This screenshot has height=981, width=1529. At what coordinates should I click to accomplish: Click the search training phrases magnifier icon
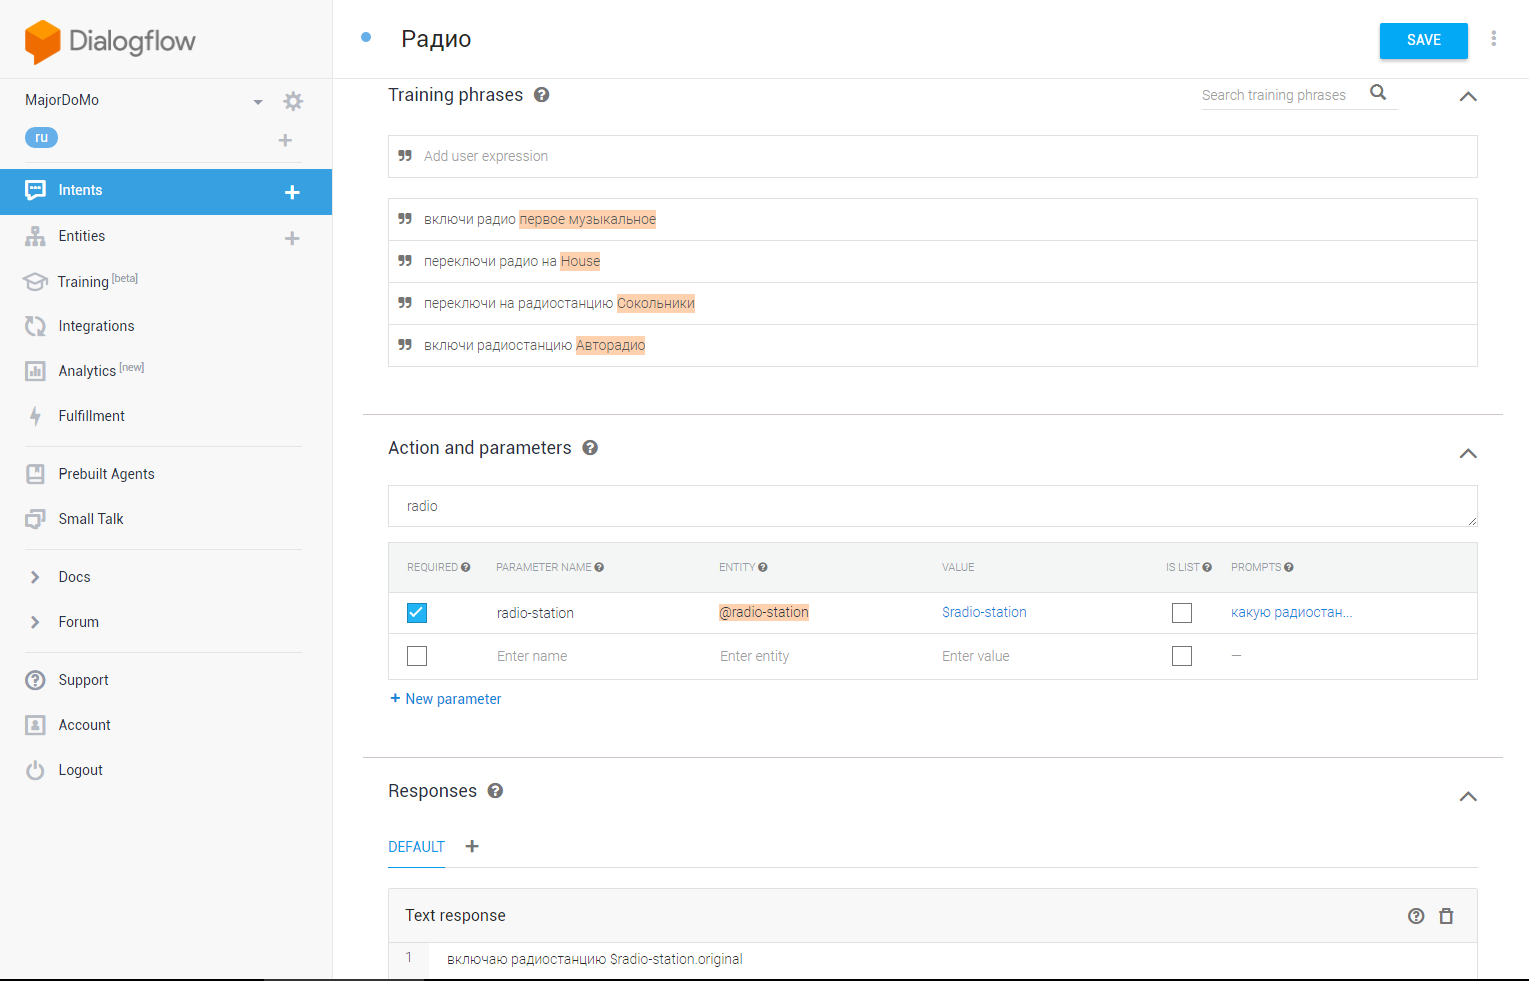(1378, 93)
